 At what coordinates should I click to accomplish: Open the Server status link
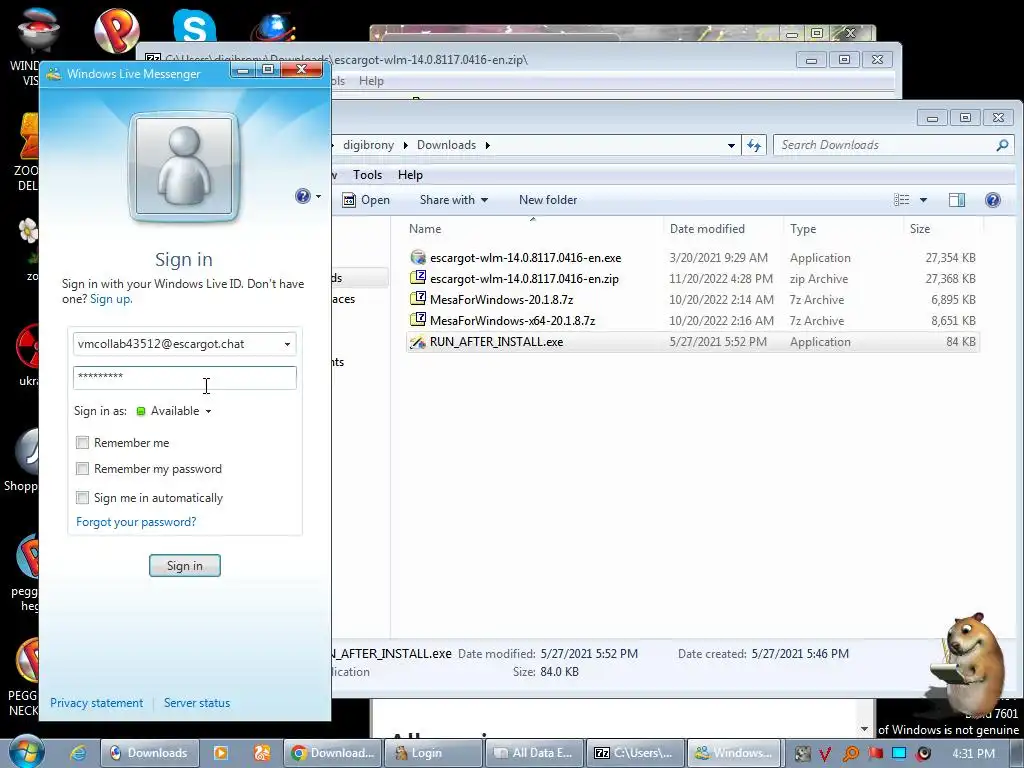(x=197, y=703)
